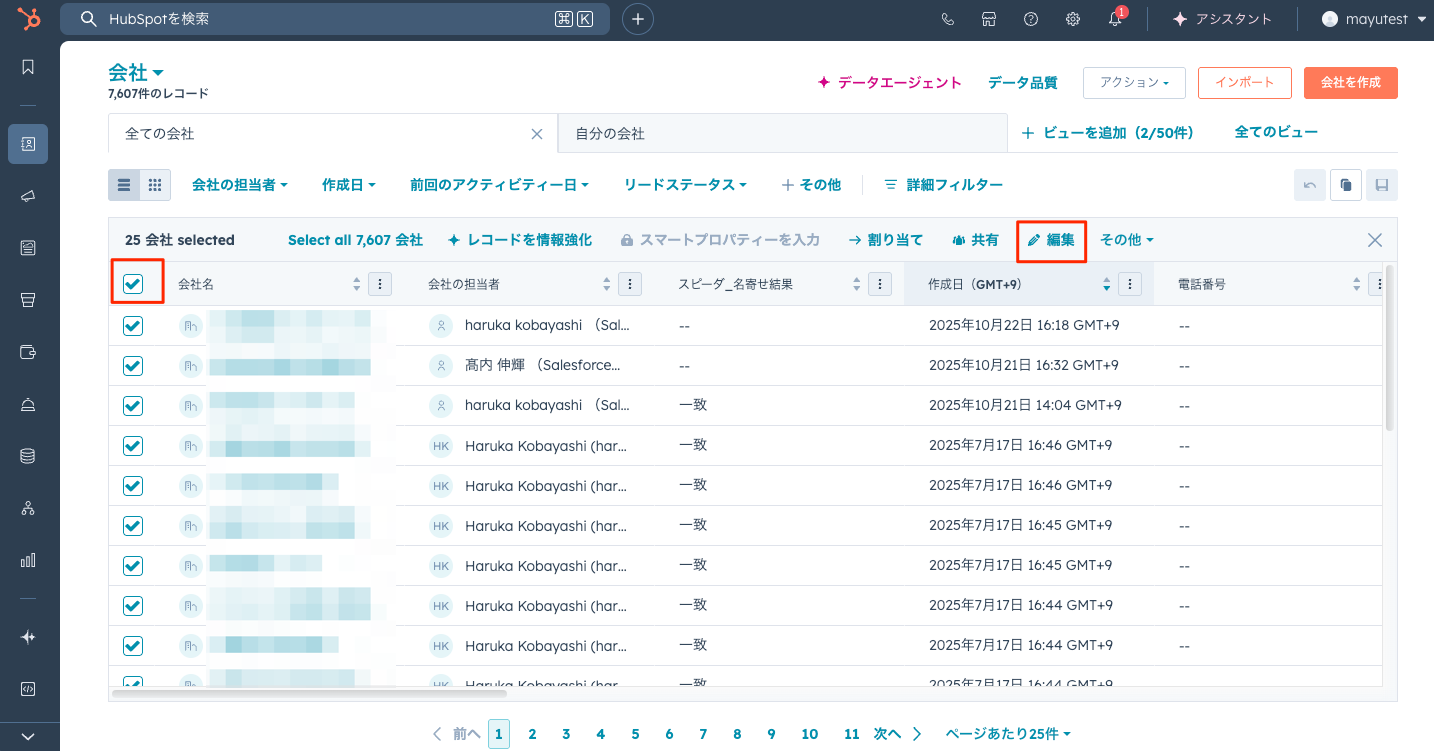The image size is (1434, 751).
Task: Switch to the 自分の会社 tab
Action: pos(610,133)
